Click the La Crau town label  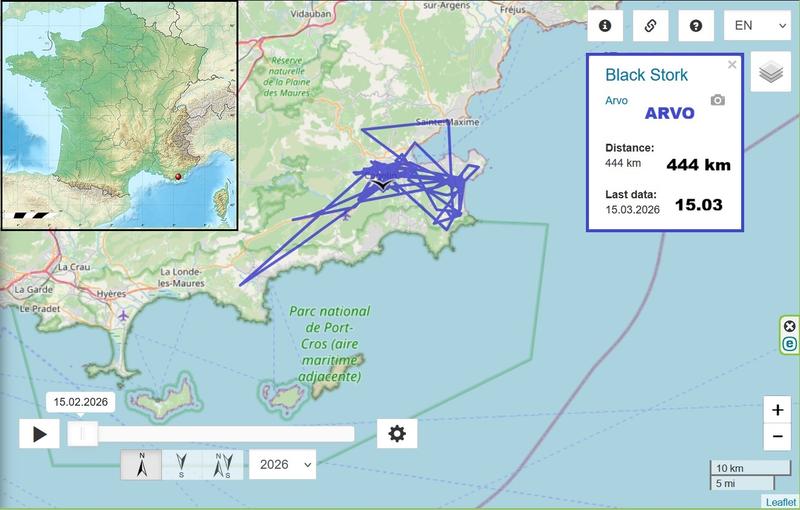point(74,267)
